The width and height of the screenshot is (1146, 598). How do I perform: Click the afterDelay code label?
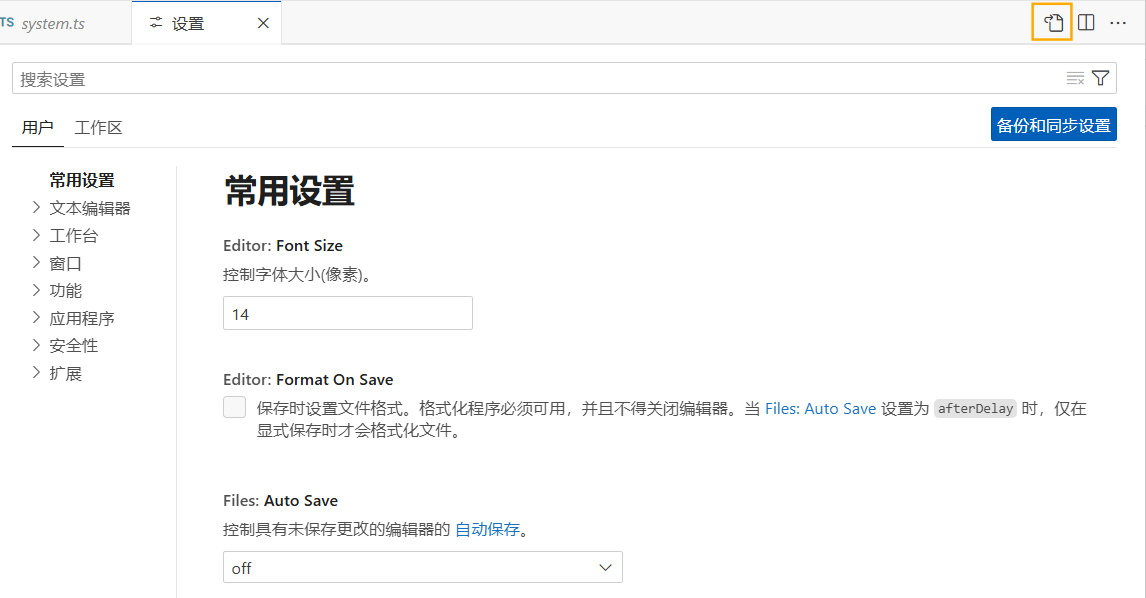click(x=975, y=409)
